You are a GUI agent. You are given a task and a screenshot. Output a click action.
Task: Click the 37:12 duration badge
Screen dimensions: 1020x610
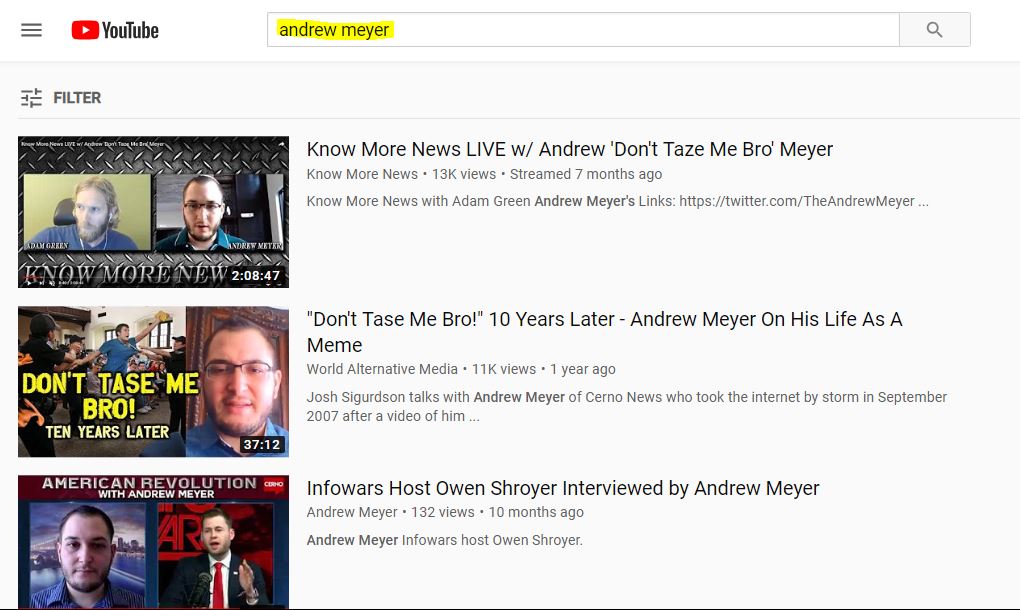point(262,445)
